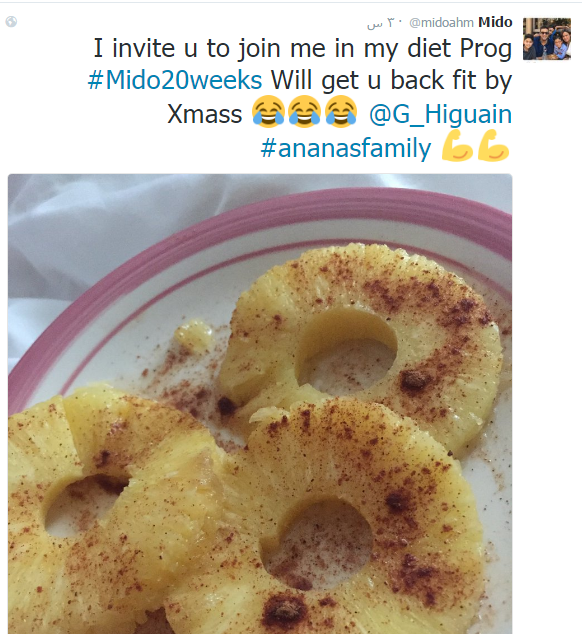Open the attached pineapple photo
The image size is (582, 634).
pos(260,404)
